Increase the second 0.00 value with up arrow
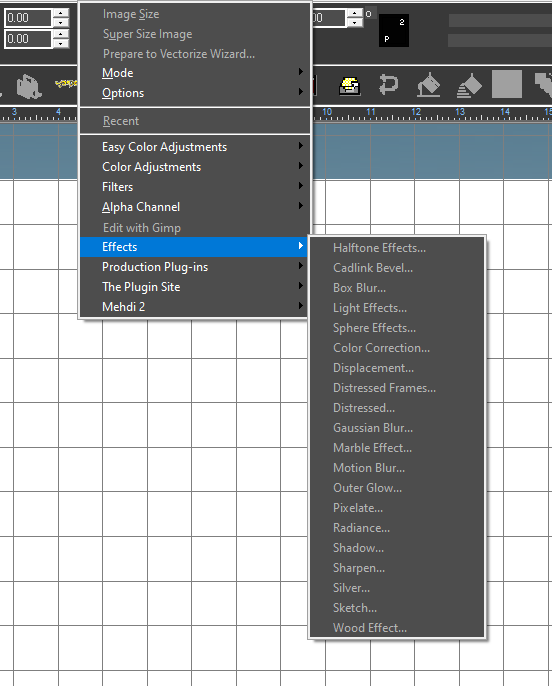Screen dimensions: 552x686 pos(61,34)
